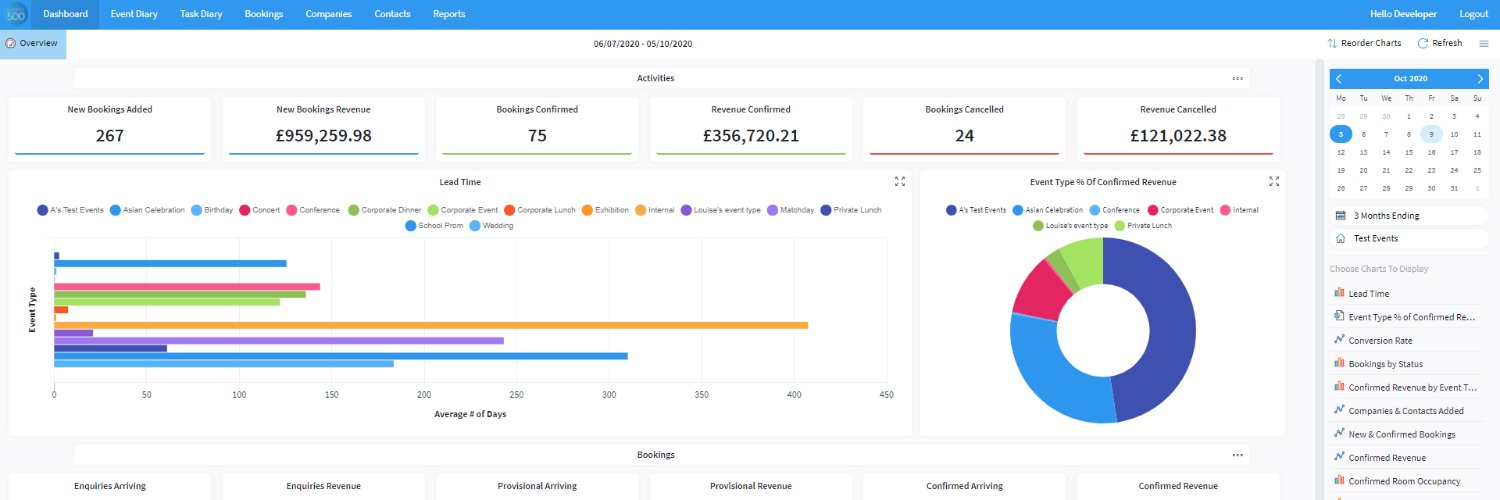Toggle the sidebar hamburger menu icon
Screen dimensions: 1500x500
1483,43
